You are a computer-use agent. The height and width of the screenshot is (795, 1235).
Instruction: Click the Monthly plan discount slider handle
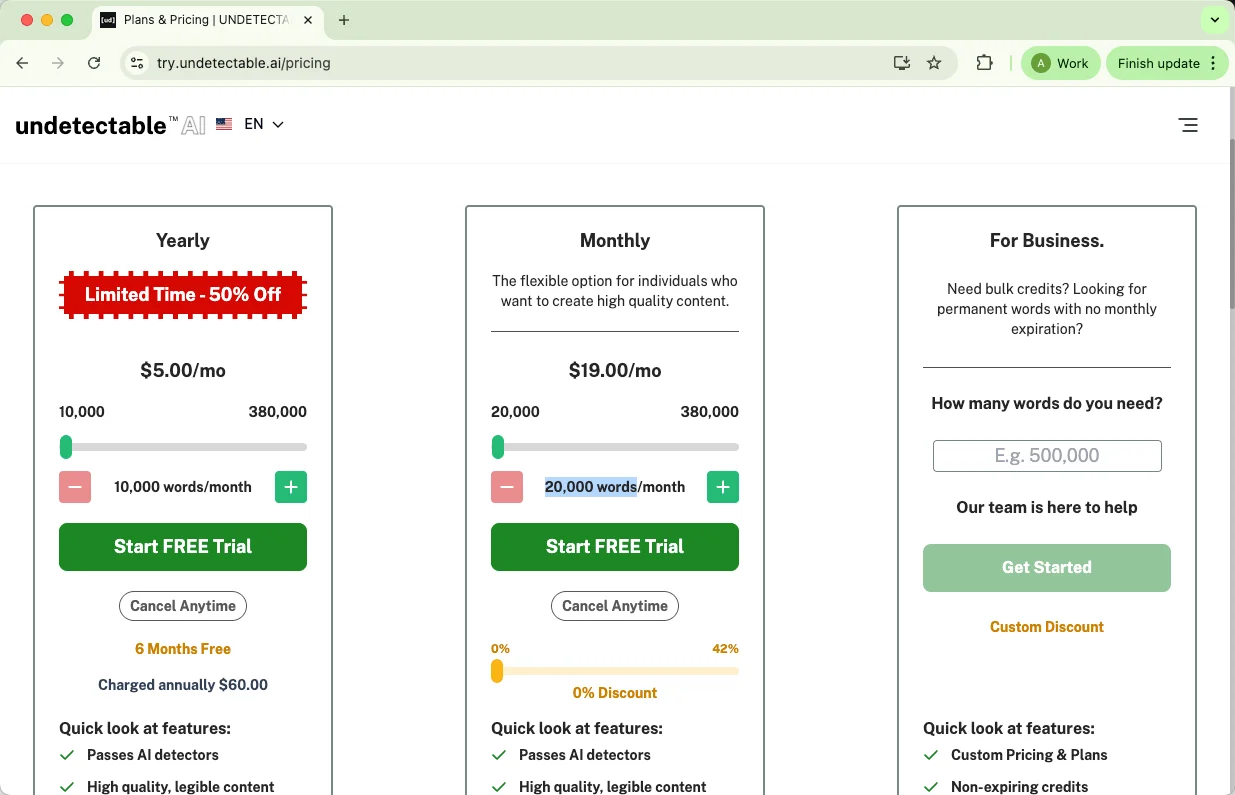click(x=497, y=671)
